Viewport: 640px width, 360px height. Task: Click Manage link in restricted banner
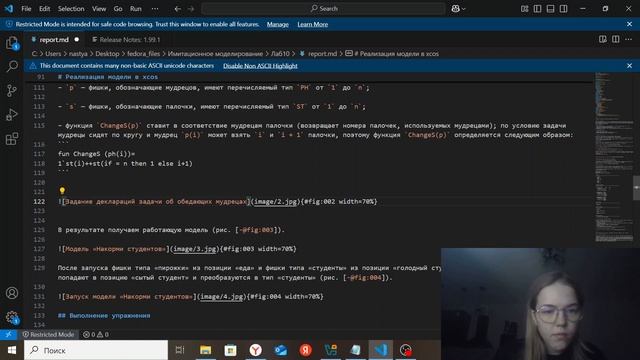click(x=278, y=24)
